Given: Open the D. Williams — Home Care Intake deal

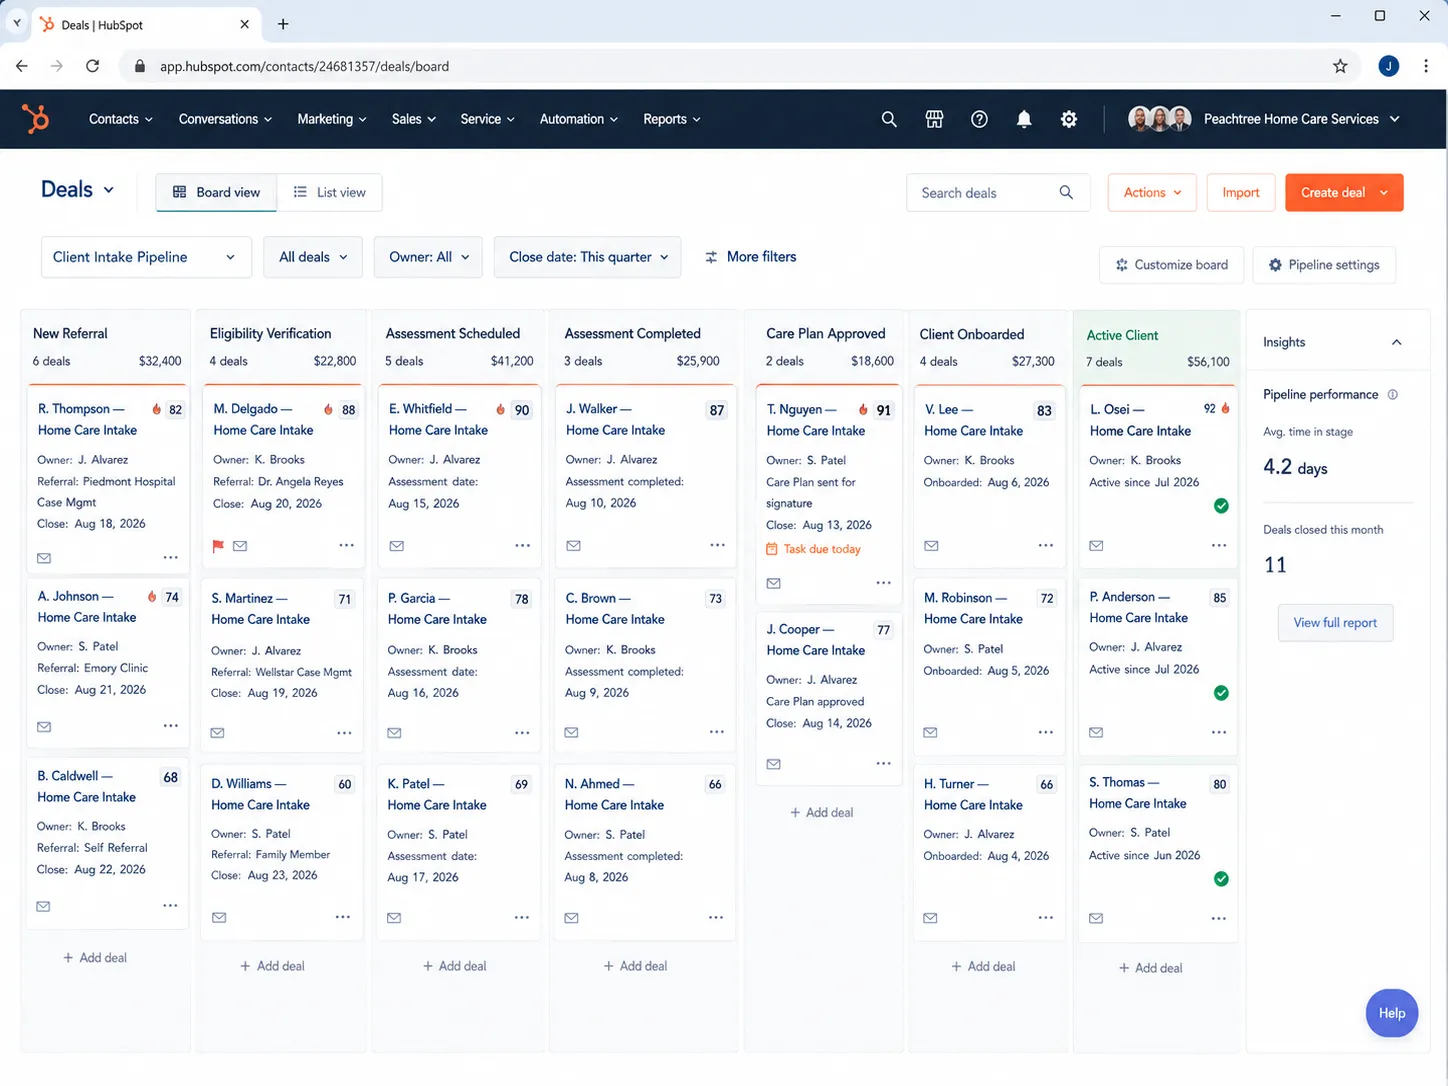Looking at the screenshot, I should point(260,795).
